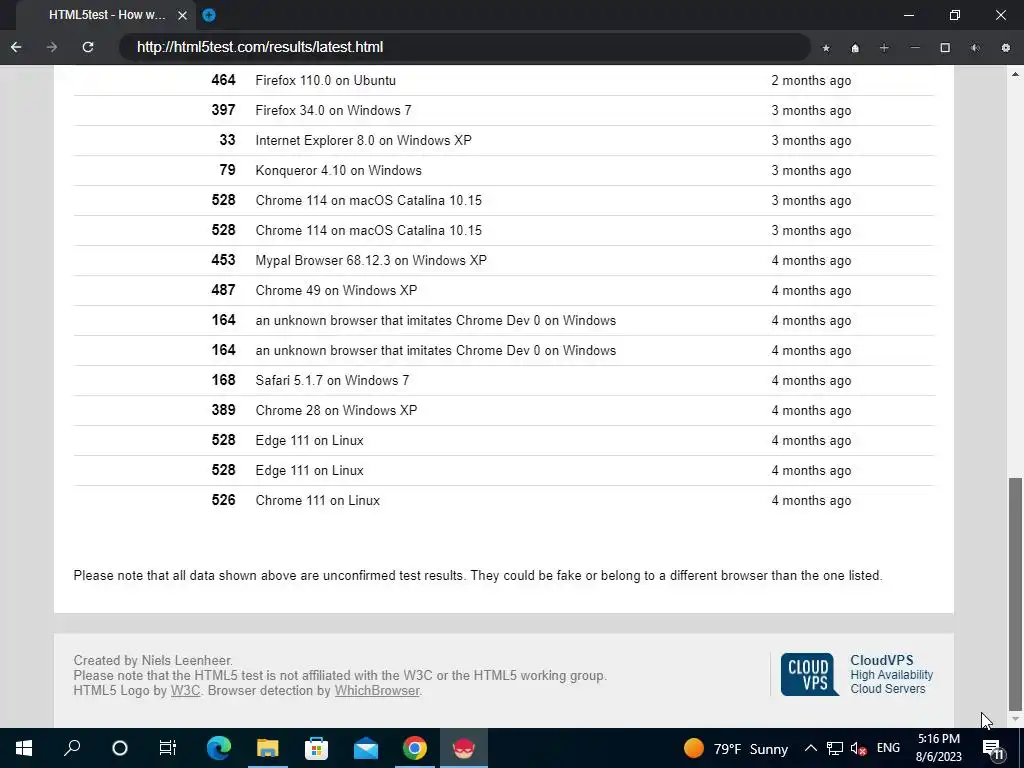
Task: Select the HTML5test tab
Action: pyautogui.click(x=106, y=14)
